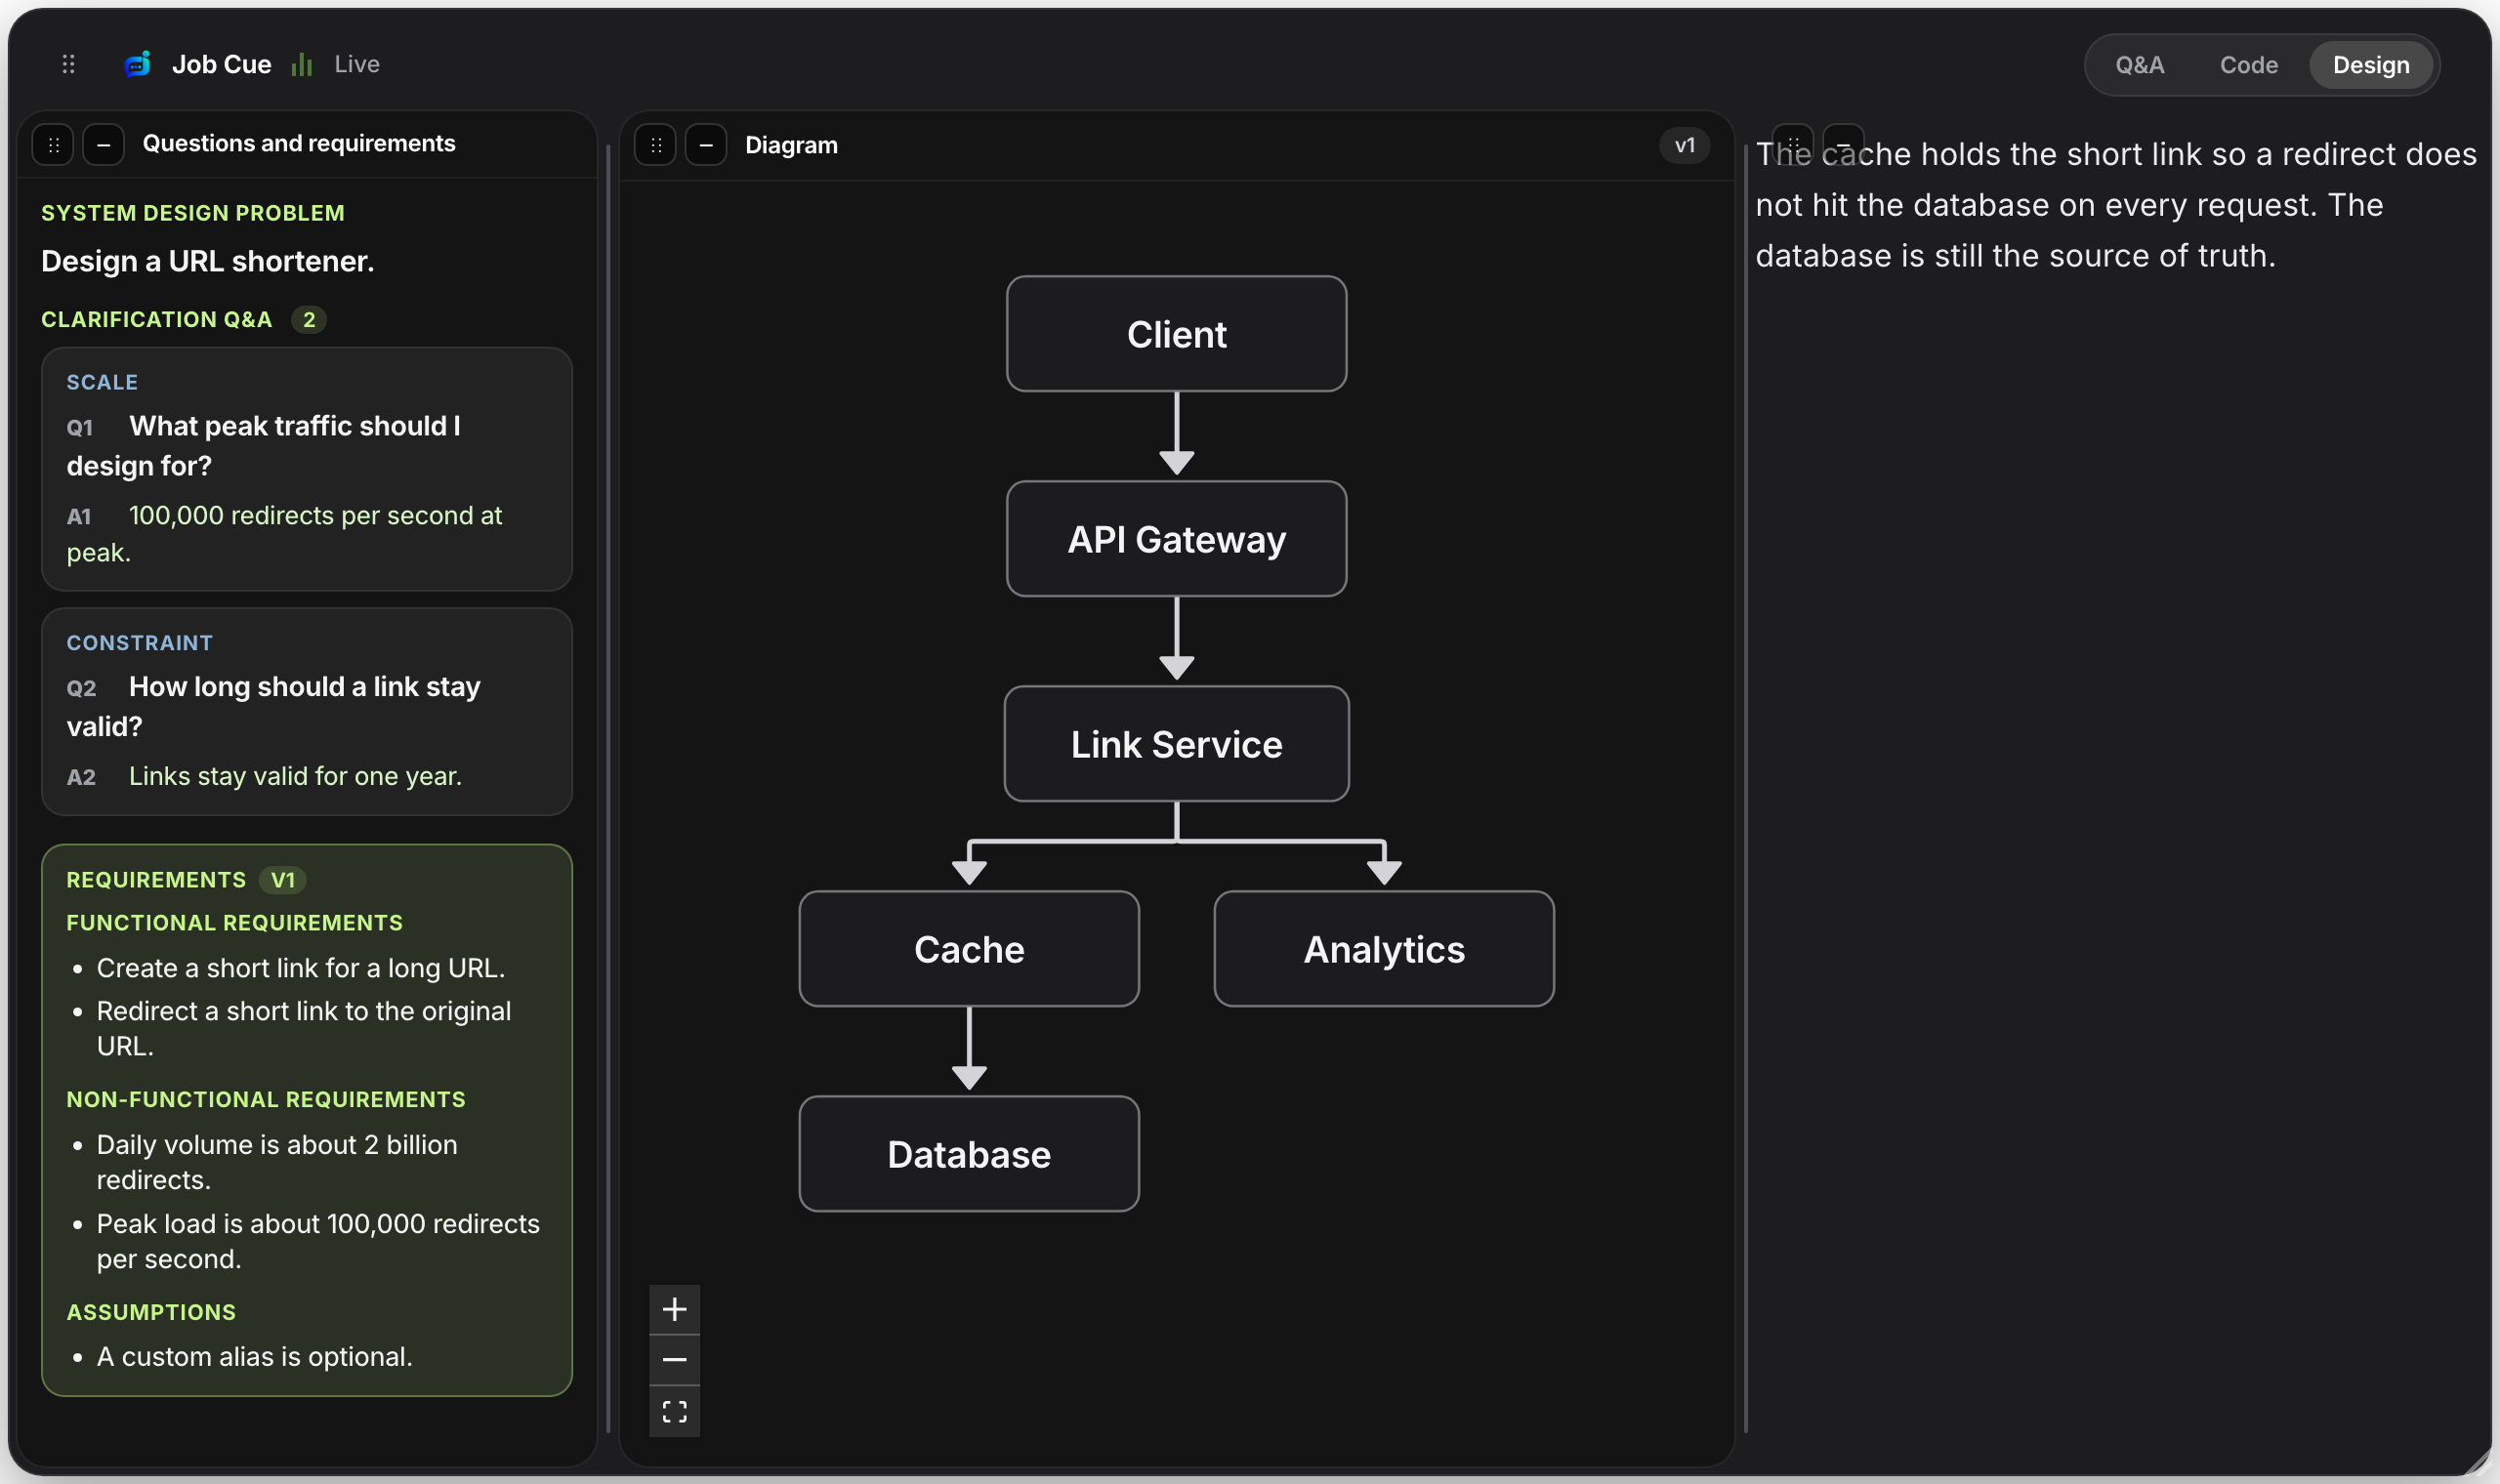Click the Diagram panel drag handle
Screen dimensions: 2500x1484
[656, 146]
